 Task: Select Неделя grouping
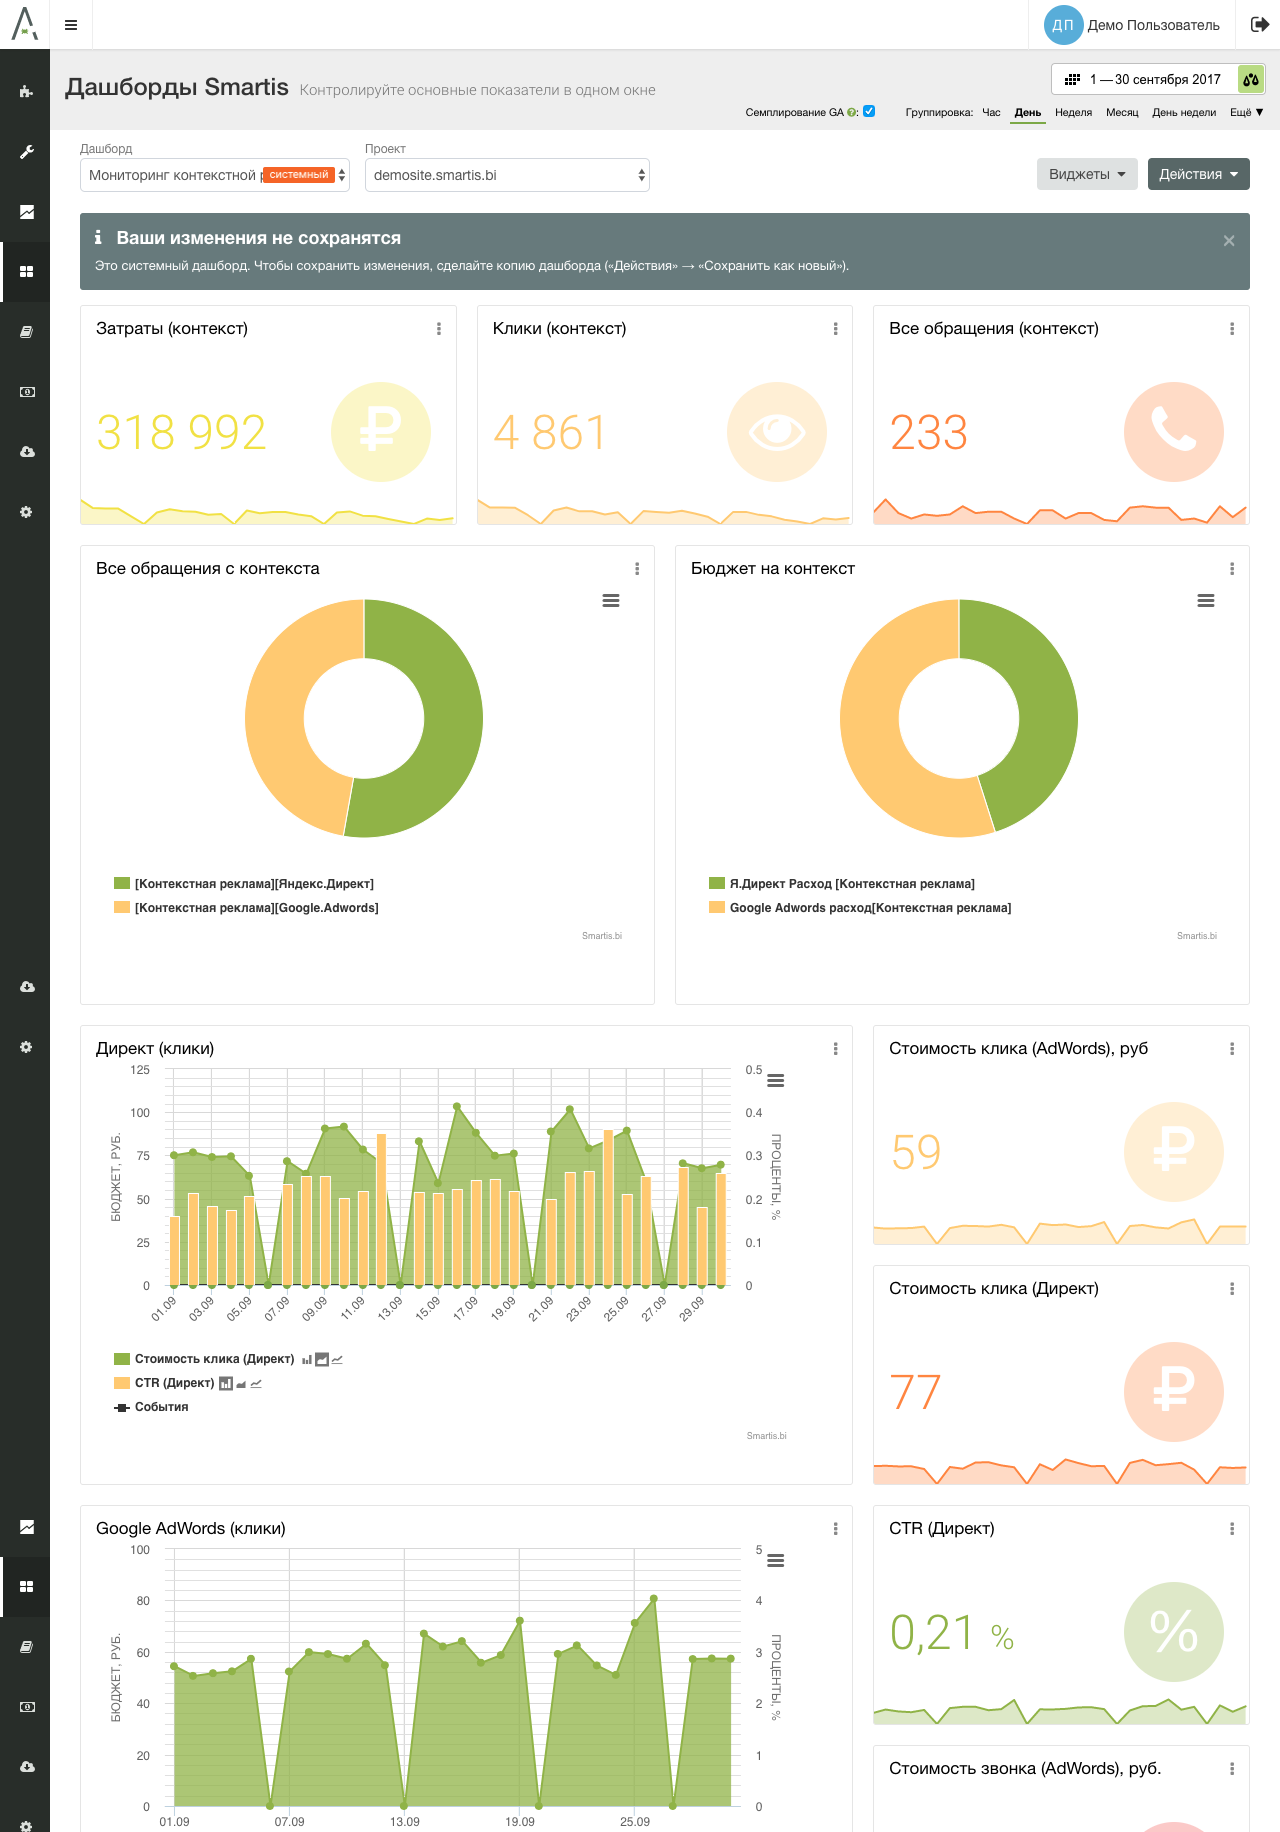(x=1073, y=112)
